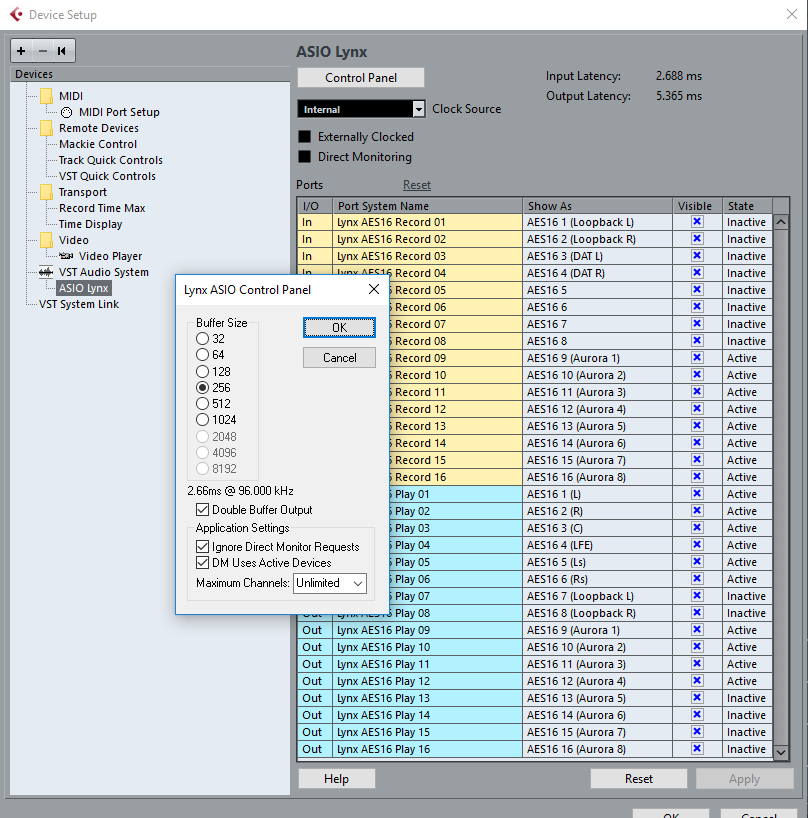Toggle visibility for Lynx AES16 Record 01

696,222
